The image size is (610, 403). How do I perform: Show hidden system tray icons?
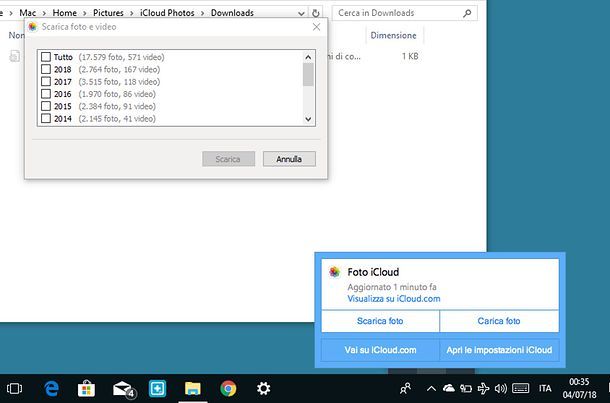click(431, 389)
